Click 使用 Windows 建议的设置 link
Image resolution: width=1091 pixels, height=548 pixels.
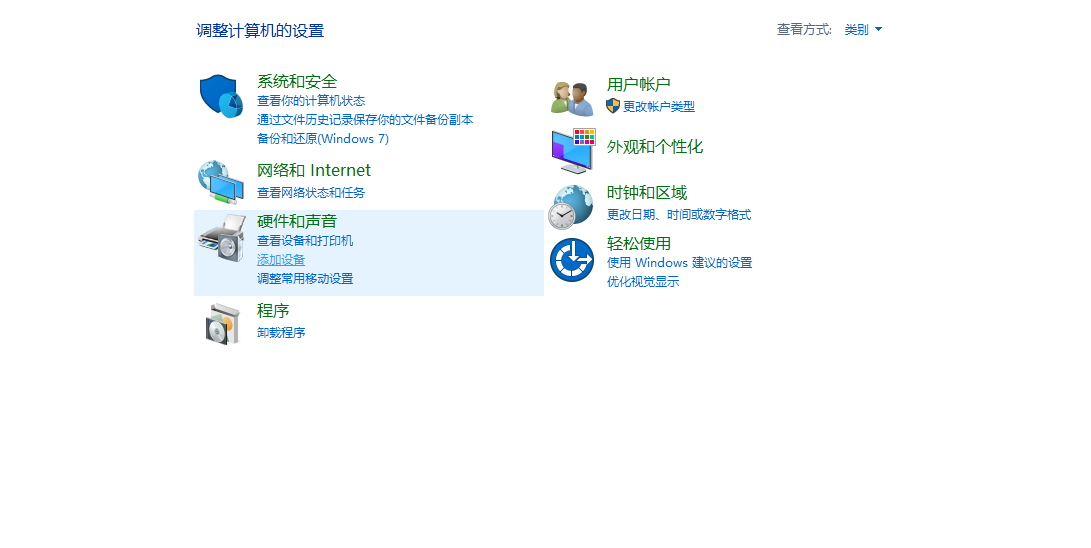[x=680, y=263]
